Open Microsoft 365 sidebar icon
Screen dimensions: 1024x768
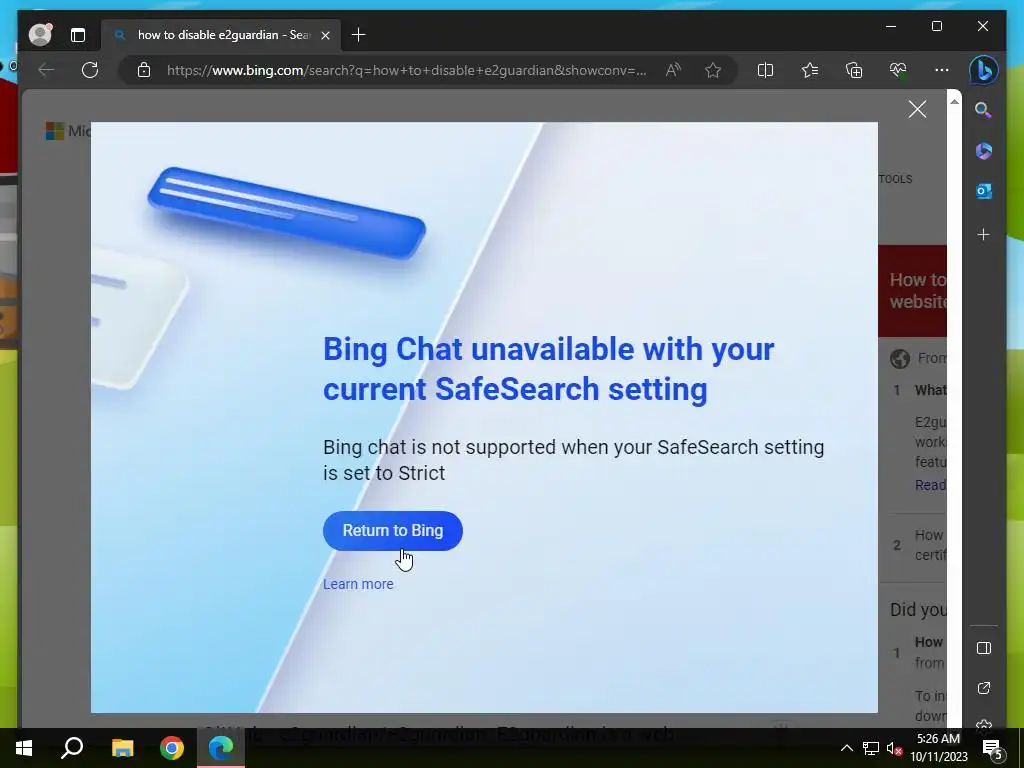[984, 151]
